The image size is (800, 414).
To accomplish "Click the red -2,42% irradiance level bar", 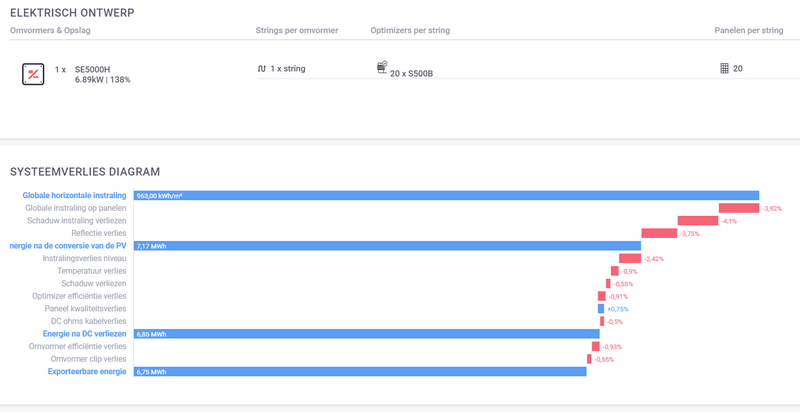I will pyautogui.click(x=629, y=258).
